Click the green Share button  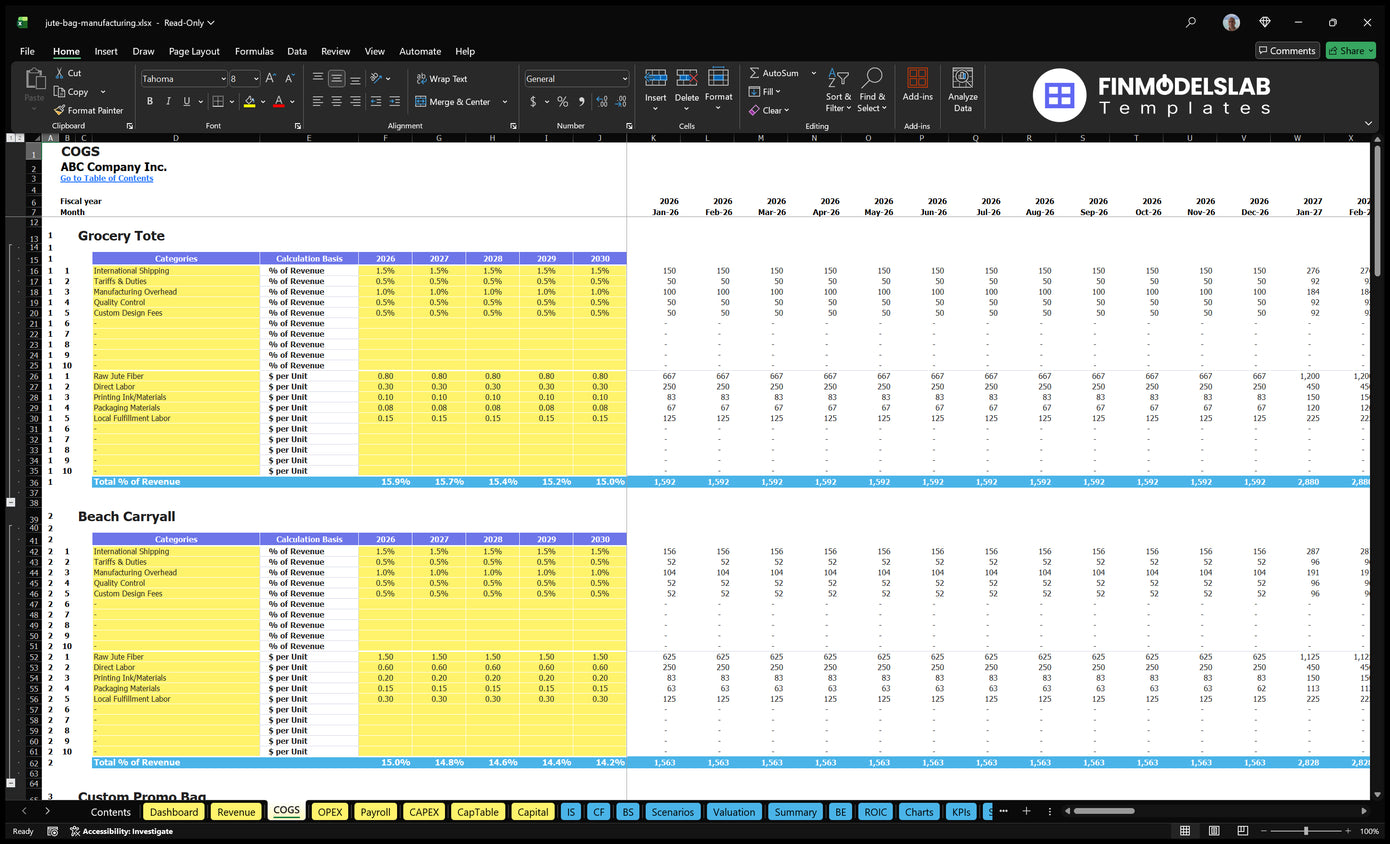click(1350, 51)
